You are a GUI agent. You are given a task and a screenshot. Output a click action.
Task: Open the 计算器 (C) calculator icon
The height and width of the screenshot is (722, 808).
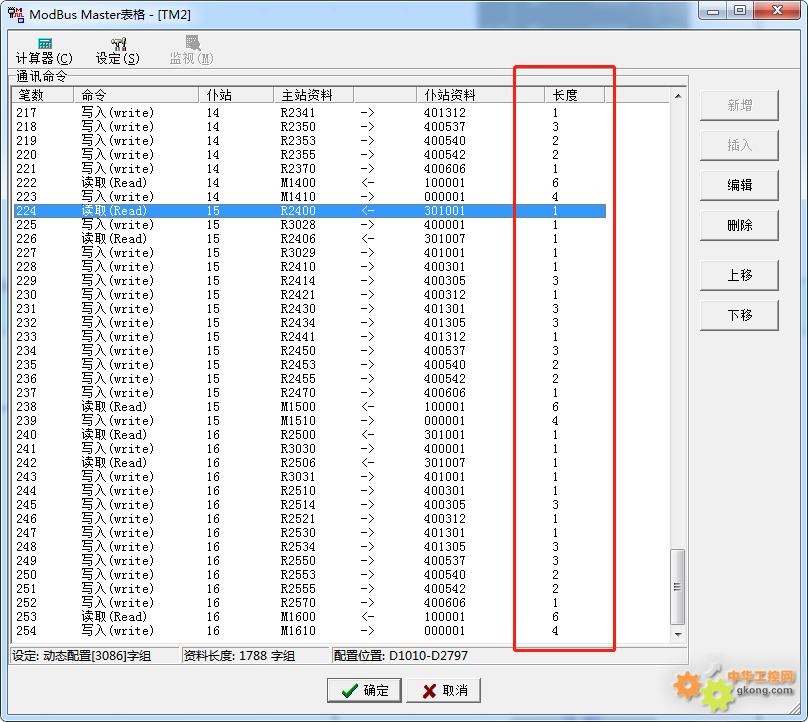click(x=44, y=51)
